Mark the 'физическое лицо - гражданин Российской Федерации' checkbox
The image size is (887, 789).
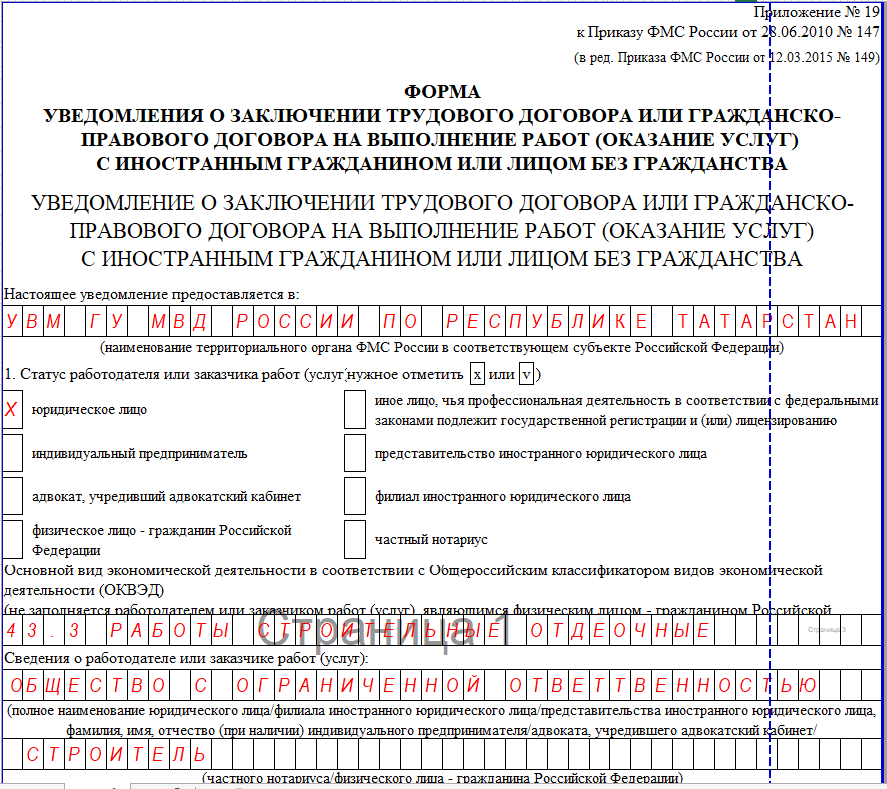12,539
